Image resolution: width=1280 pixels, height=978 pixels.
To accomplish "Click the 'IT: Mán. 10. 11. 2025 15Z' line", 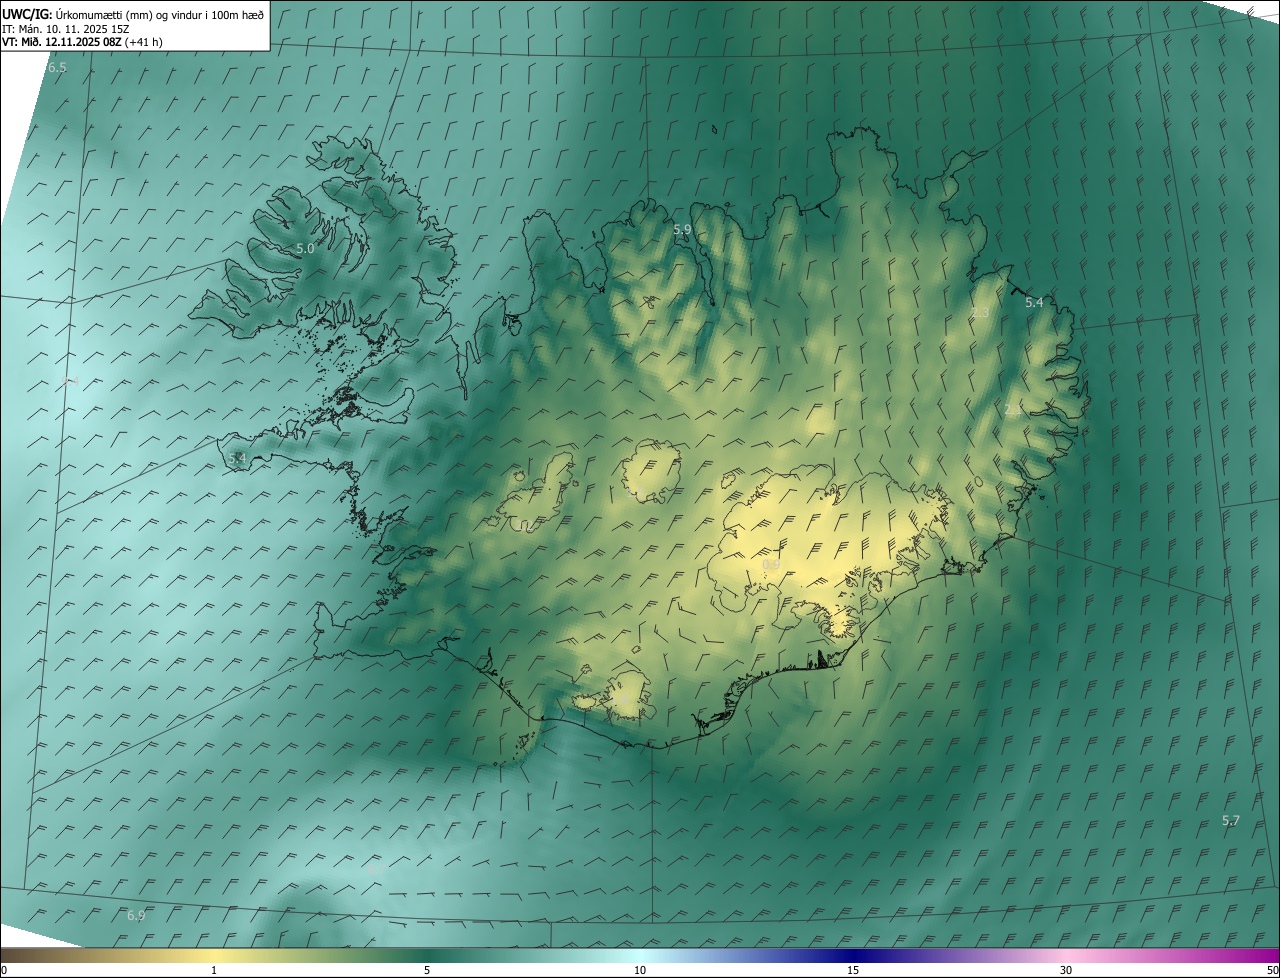I will pyautogui.click(x=65, y=29).
